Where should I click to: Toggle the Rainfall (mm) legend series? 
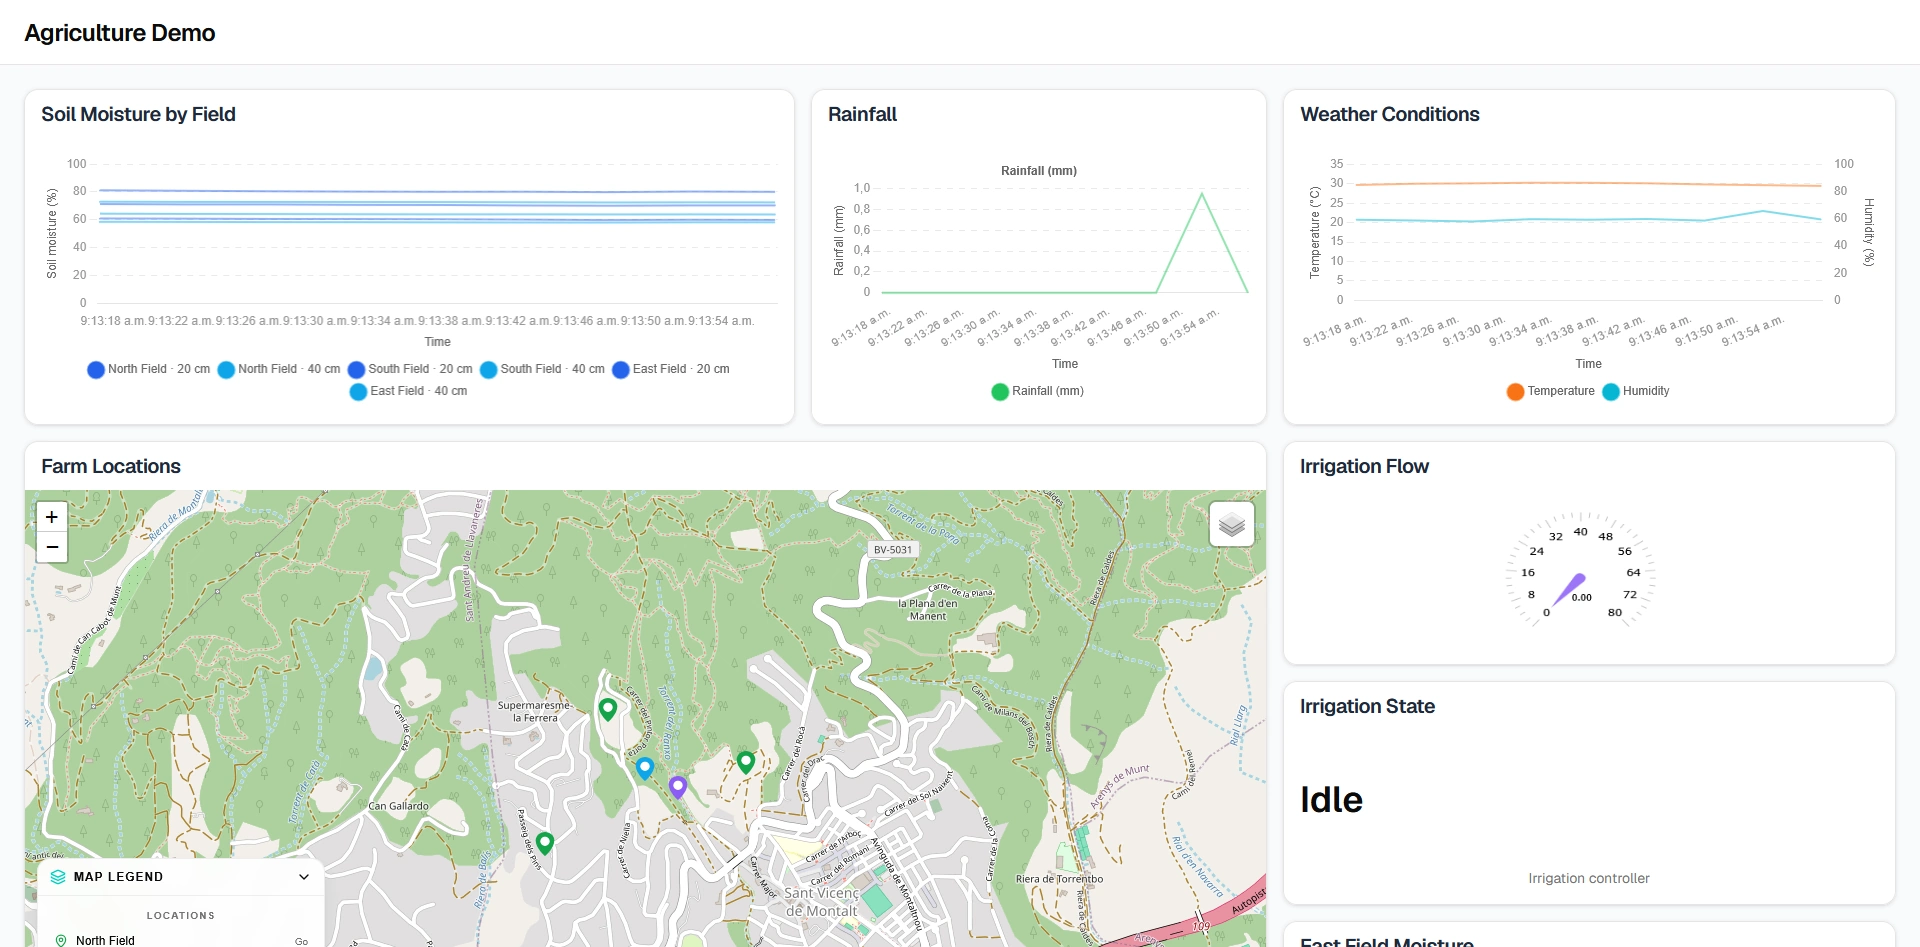point(1038,391)
